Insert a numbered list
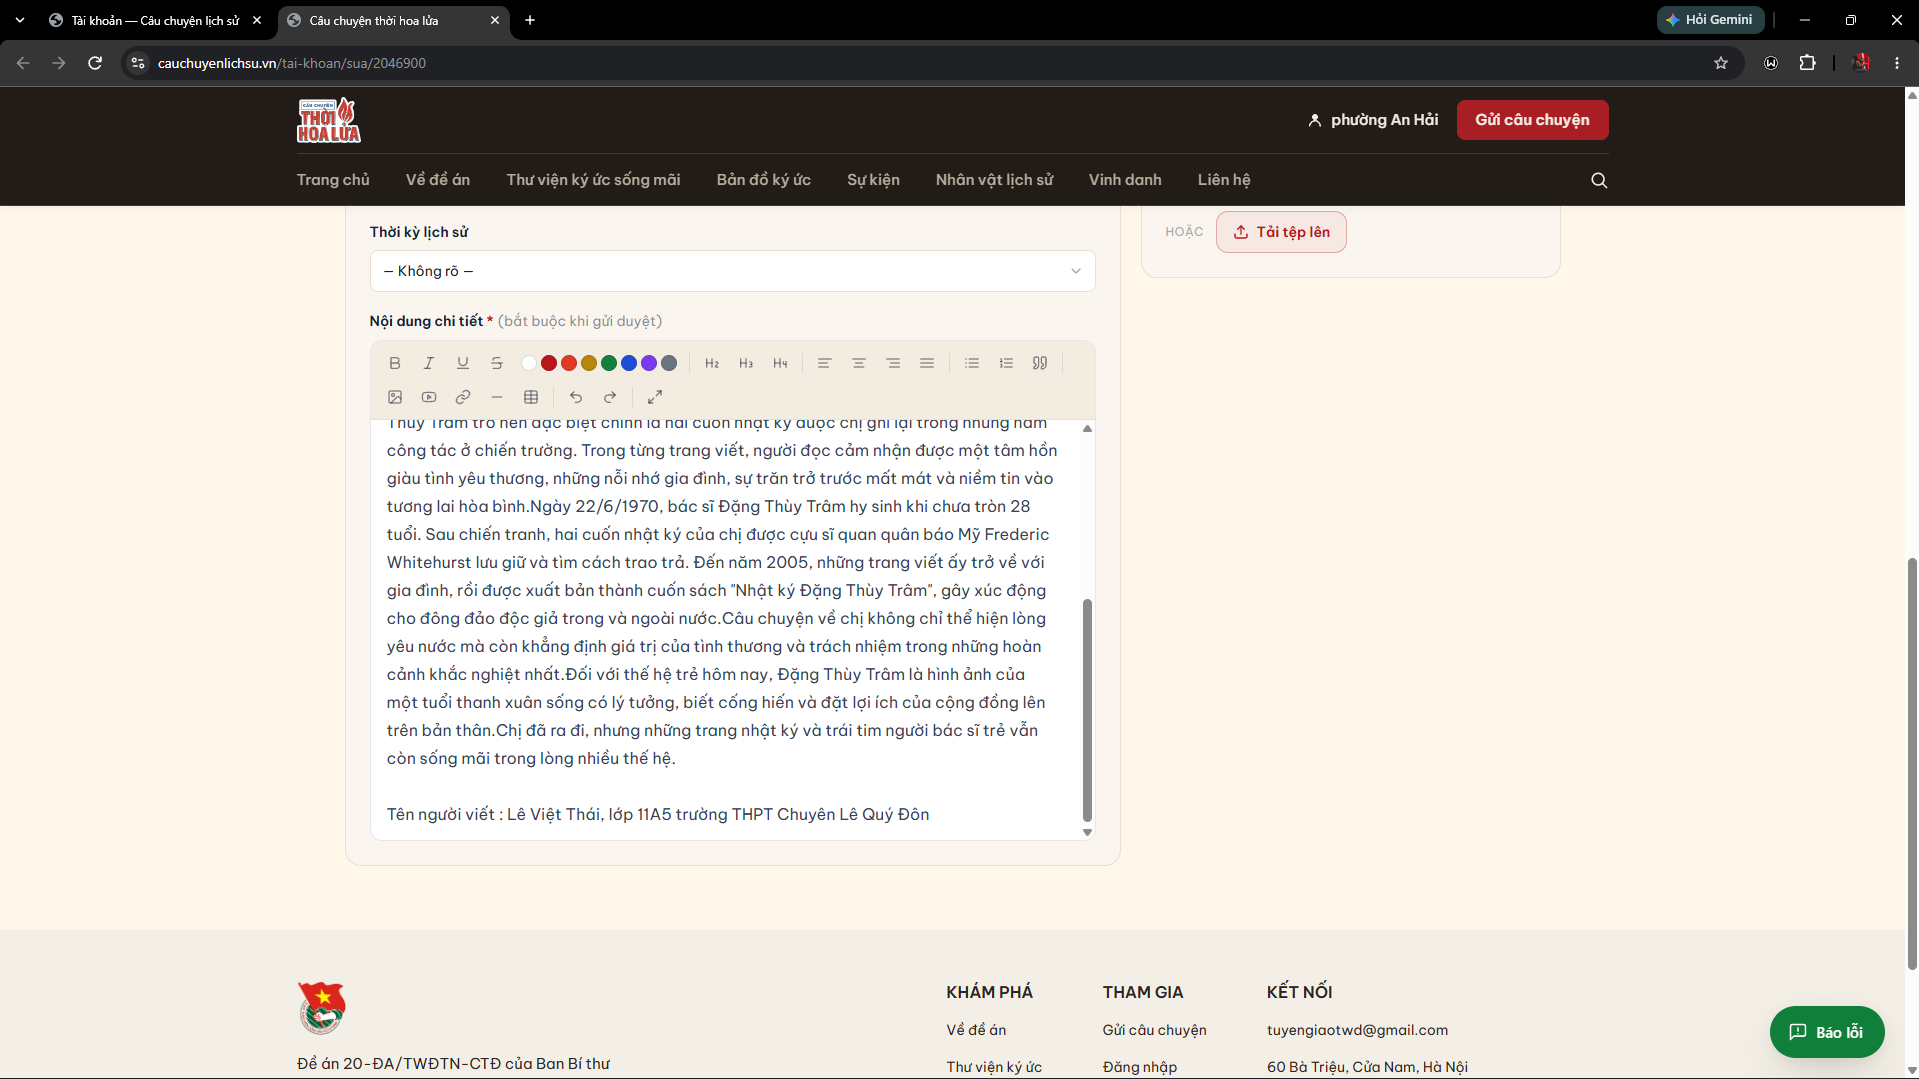Screen dimensions: 1919x1079 [1006, 363]
